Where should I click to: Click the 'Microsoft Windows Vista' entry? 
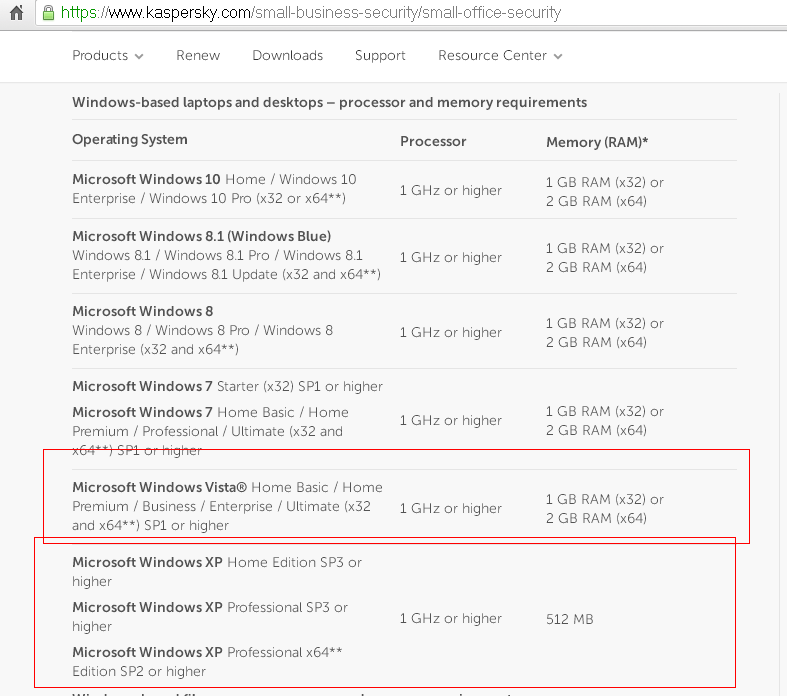pyautogui.click(x=227, y=506)
